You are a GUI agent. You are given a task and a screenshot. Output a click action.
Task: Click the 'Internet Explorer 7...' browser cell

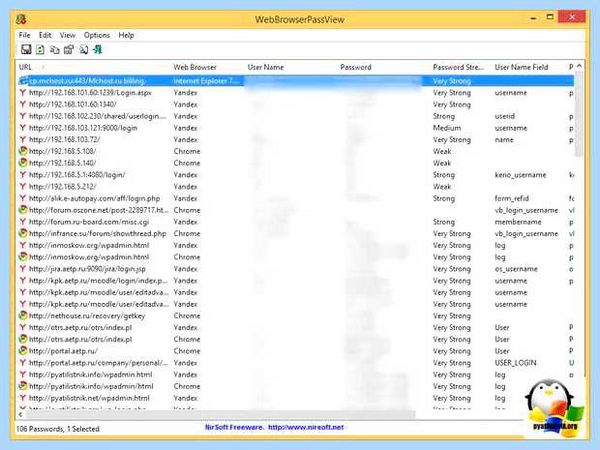(206, 81)
